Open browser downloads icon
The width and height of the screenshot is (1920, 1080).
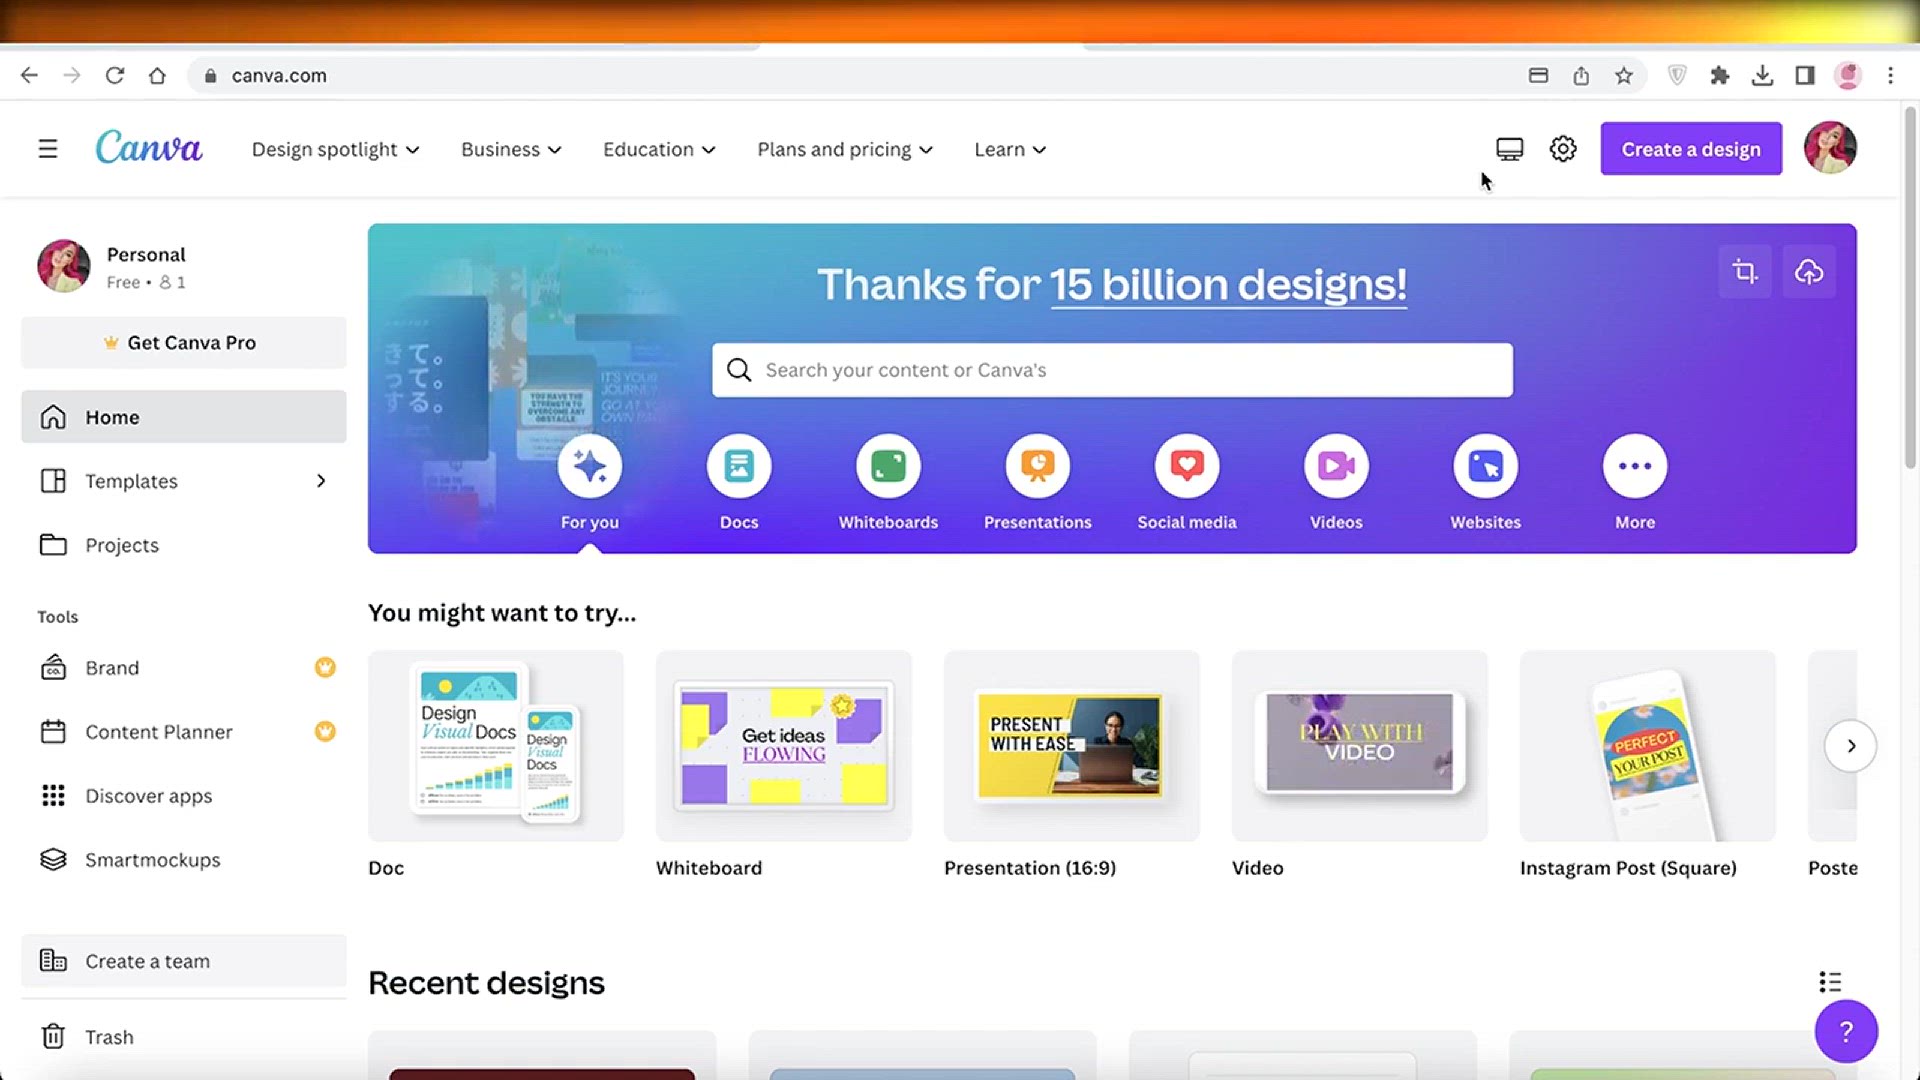1763,75
